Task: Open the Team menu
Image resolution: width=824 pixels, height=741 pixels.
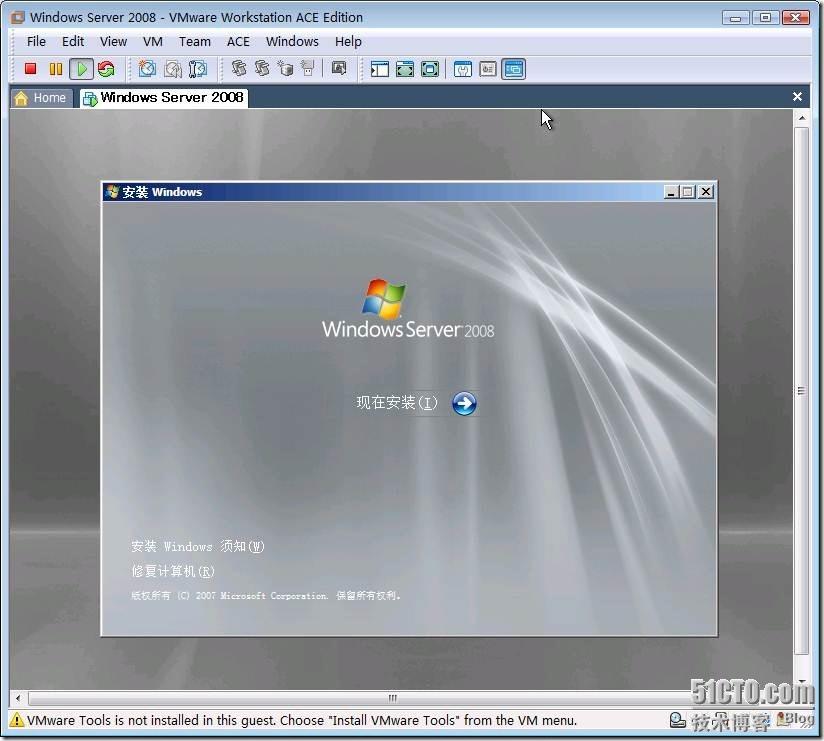Action: tap(194, 42)
